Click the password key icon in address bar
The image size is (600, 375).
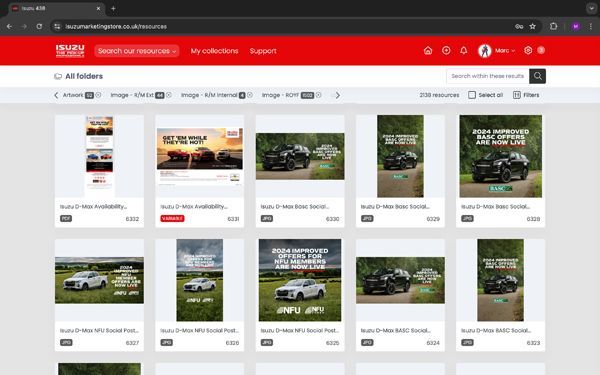(519, 26)
